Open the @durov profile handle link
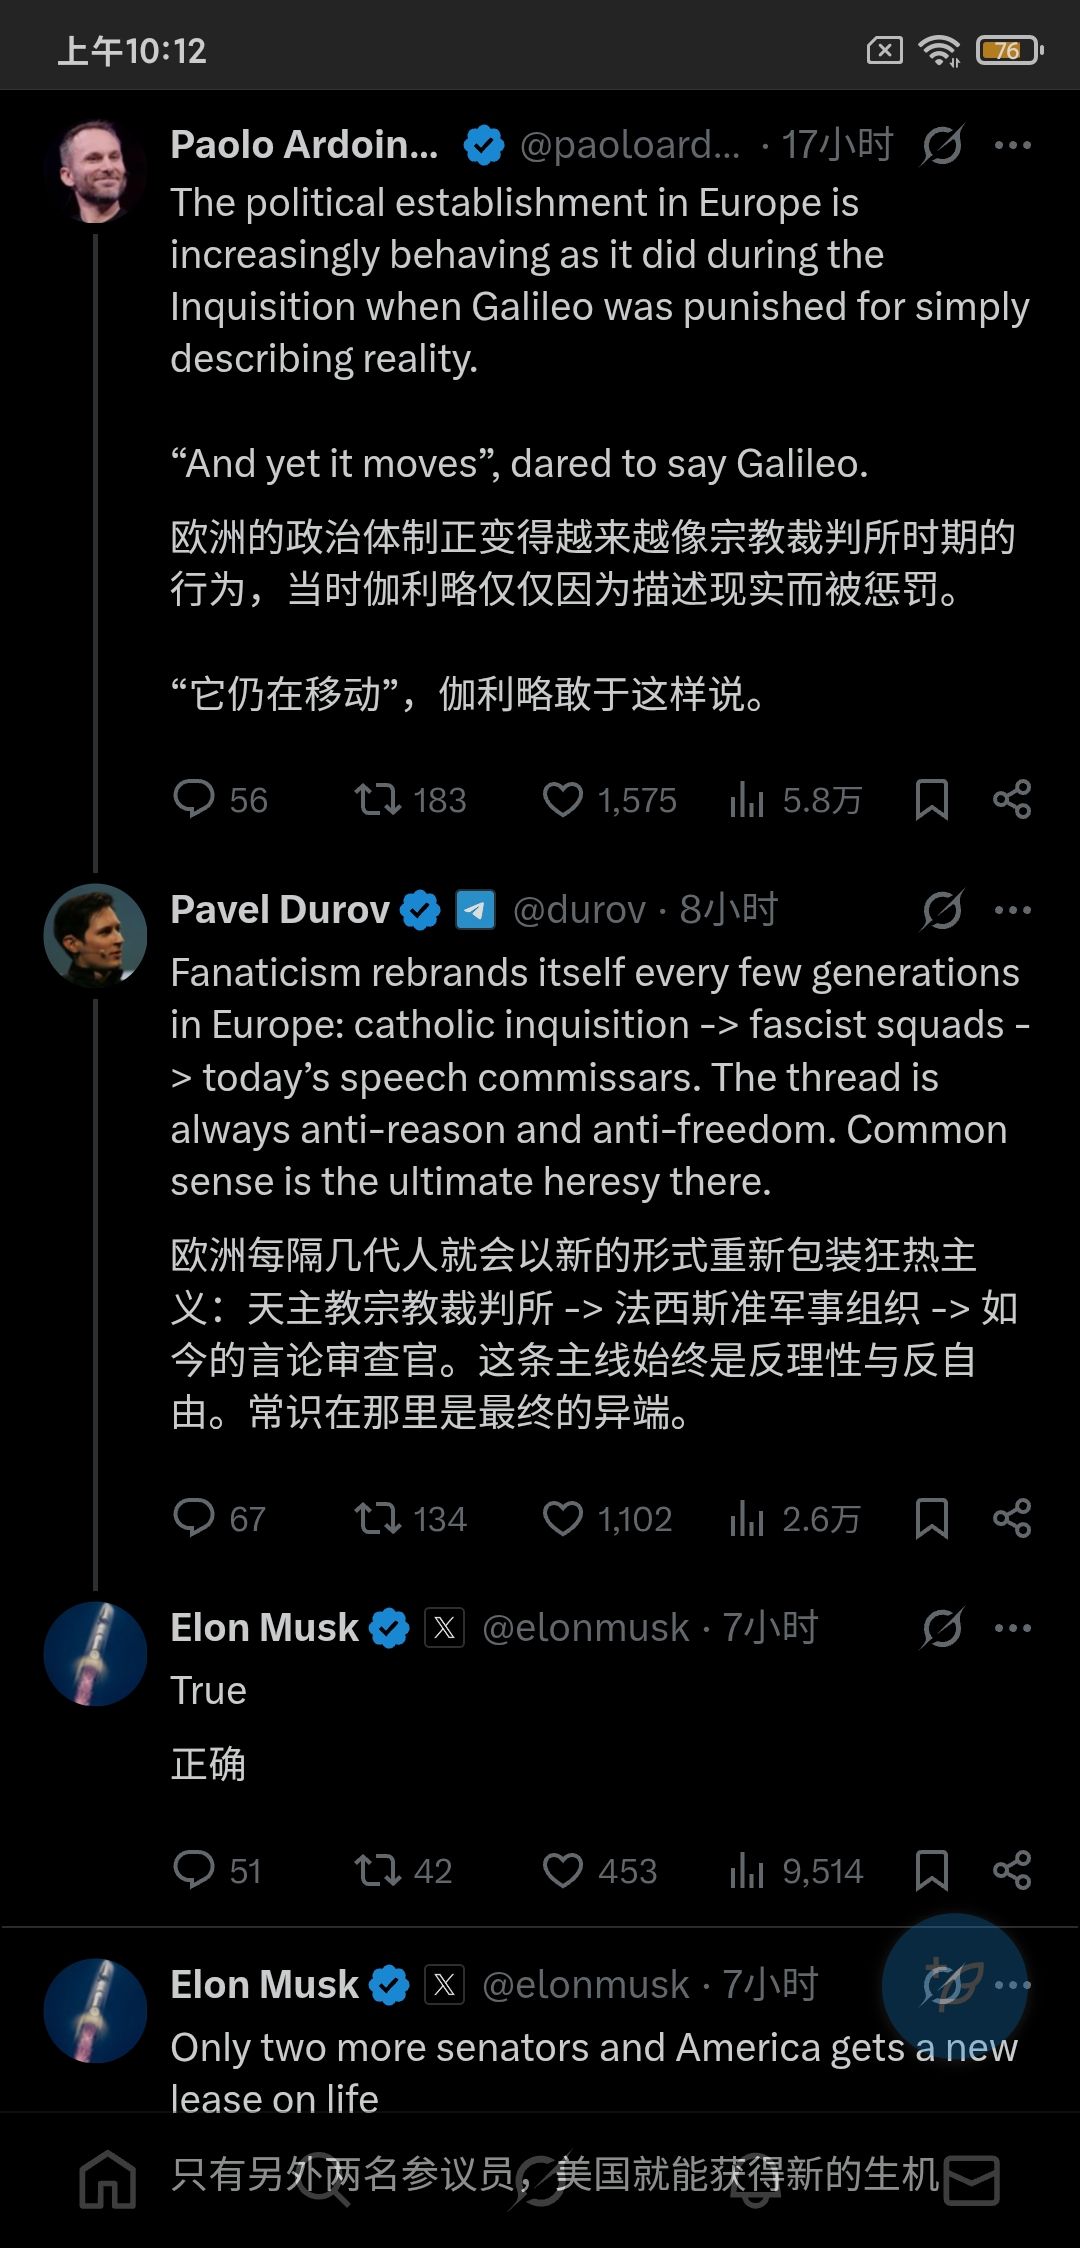This screenshot has height=2248, width=1080. [x=579, y=910]
